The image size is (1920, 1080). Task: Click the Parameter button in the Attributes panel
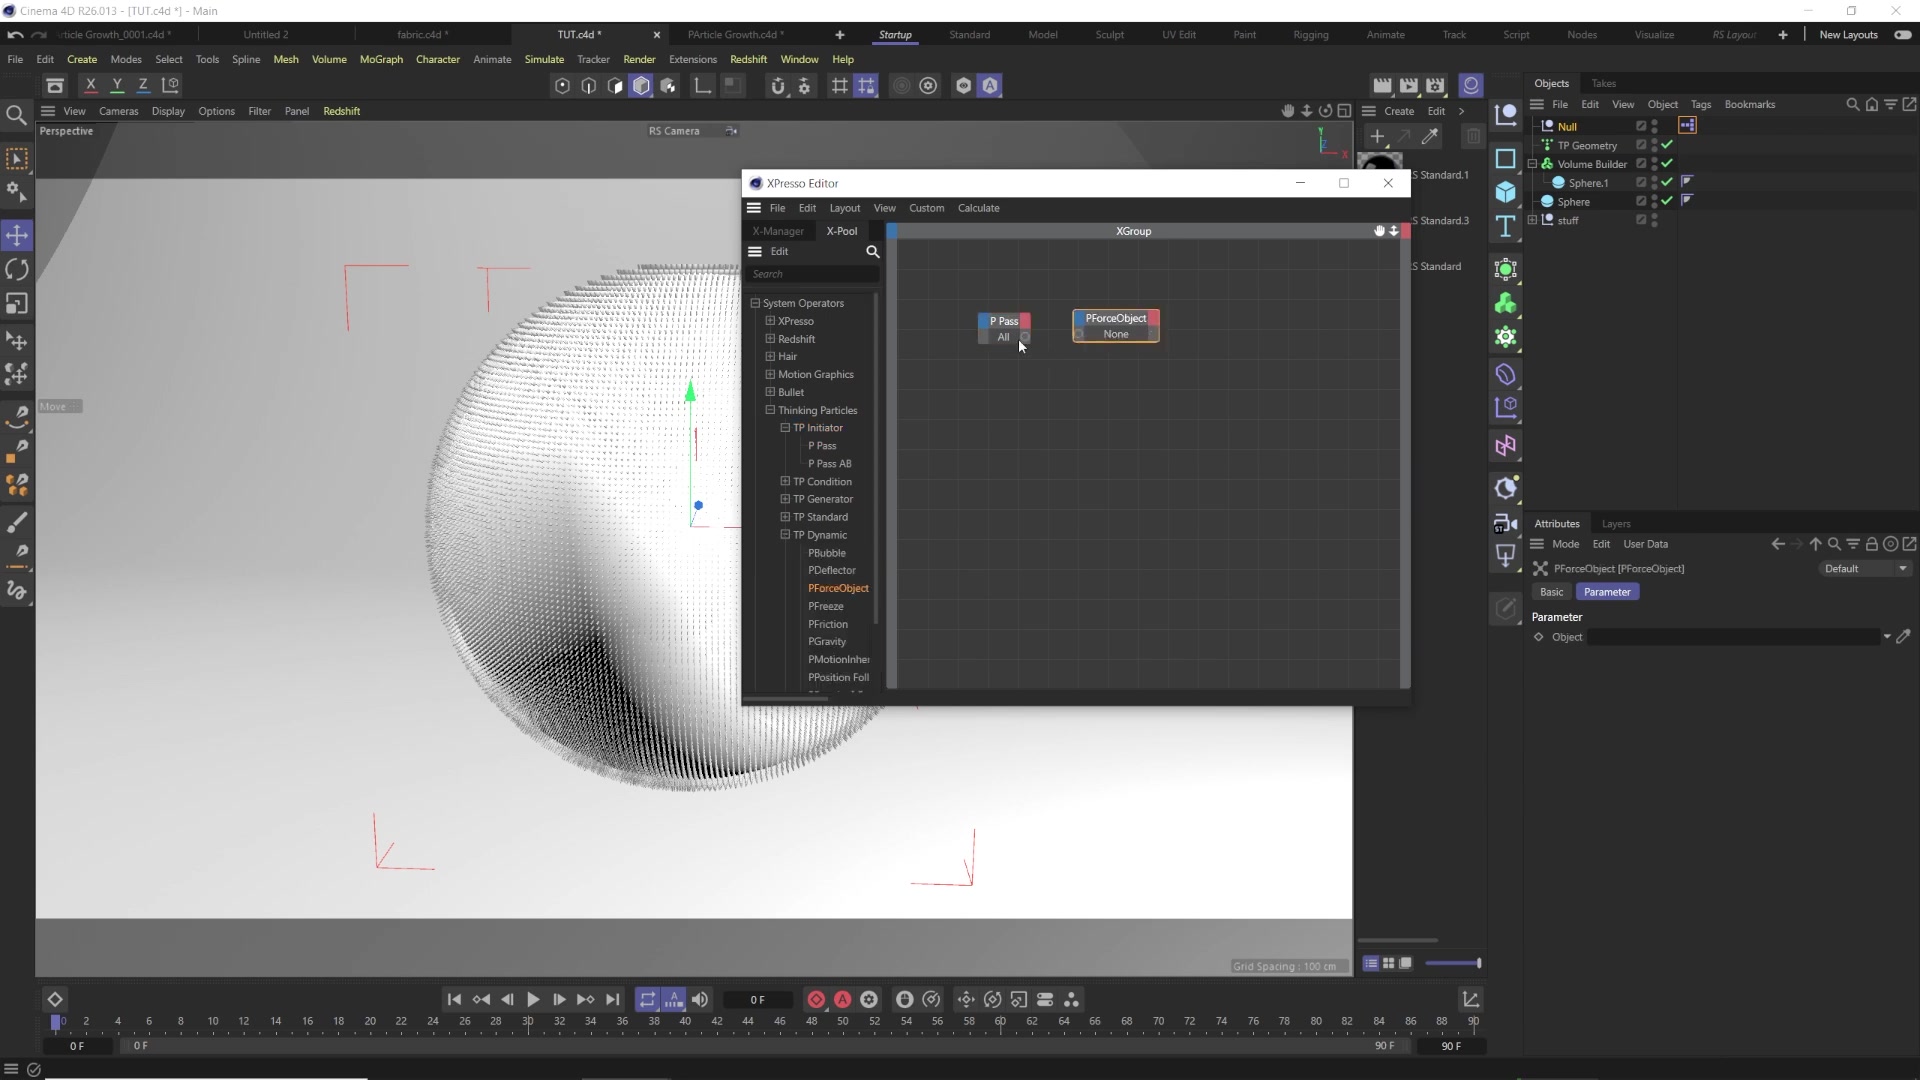(1607, 592)
